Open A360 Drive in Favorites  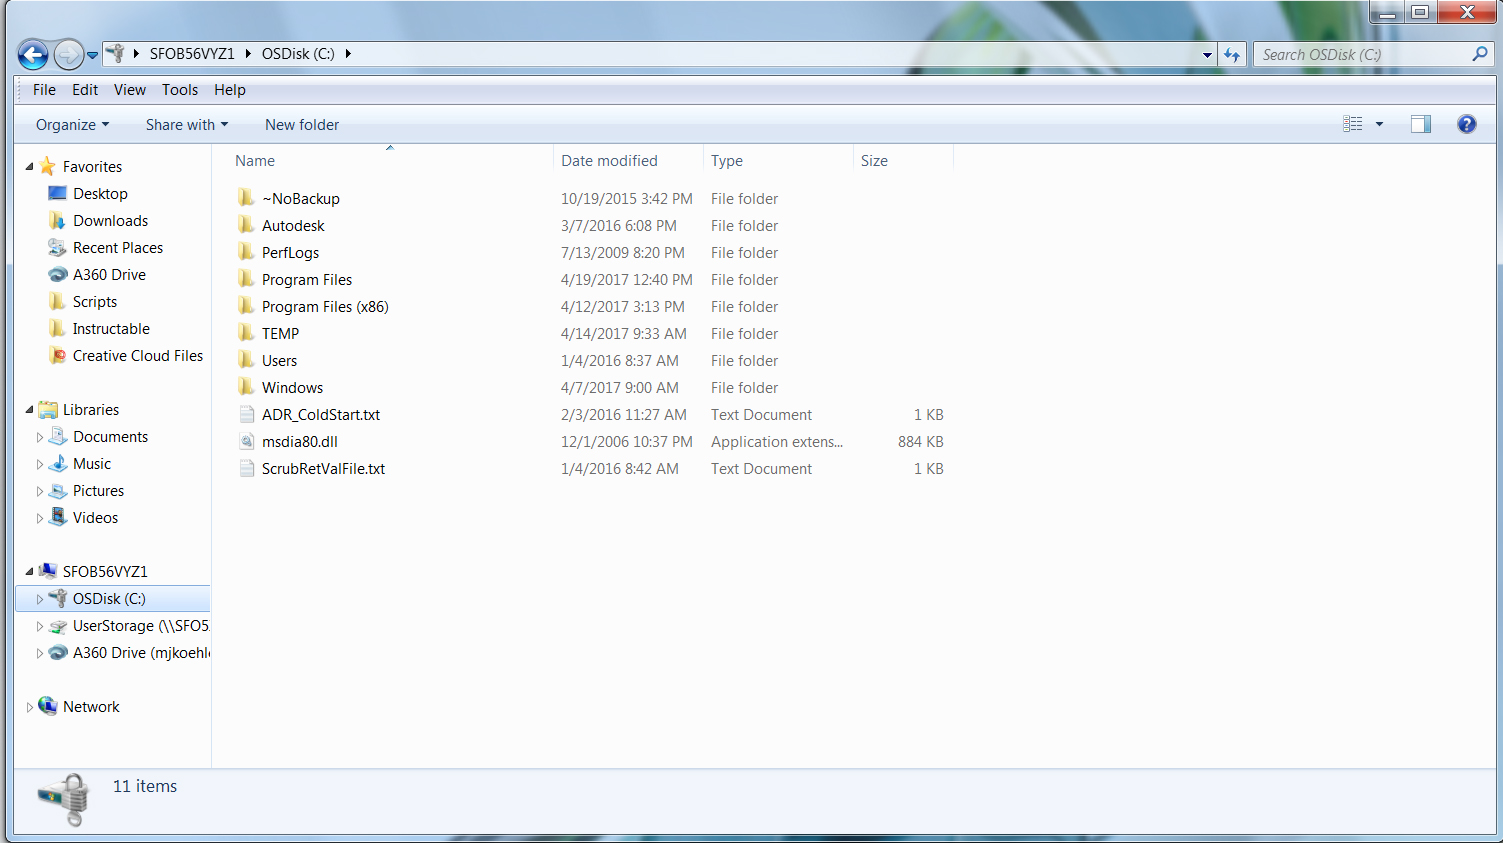(x=109, y=275)
